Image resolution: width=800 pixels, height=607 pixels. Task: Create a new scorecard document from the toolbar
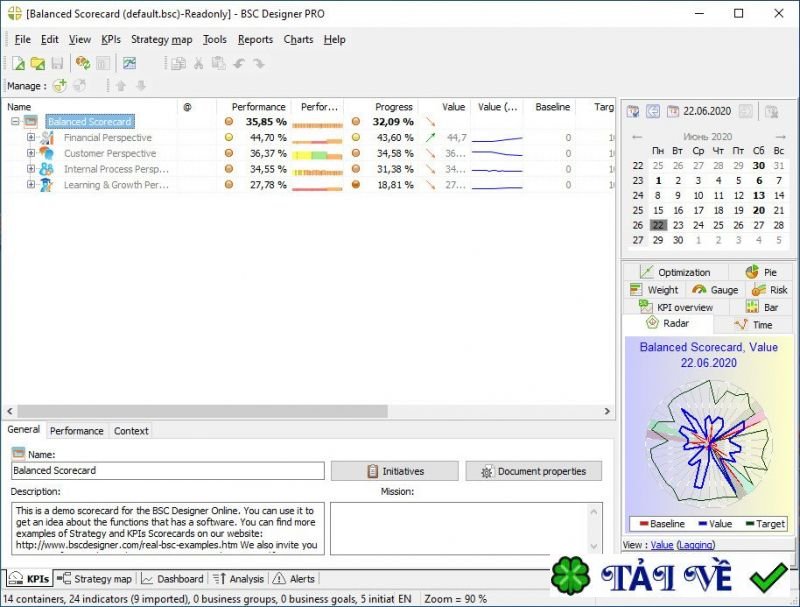point(18,63)
